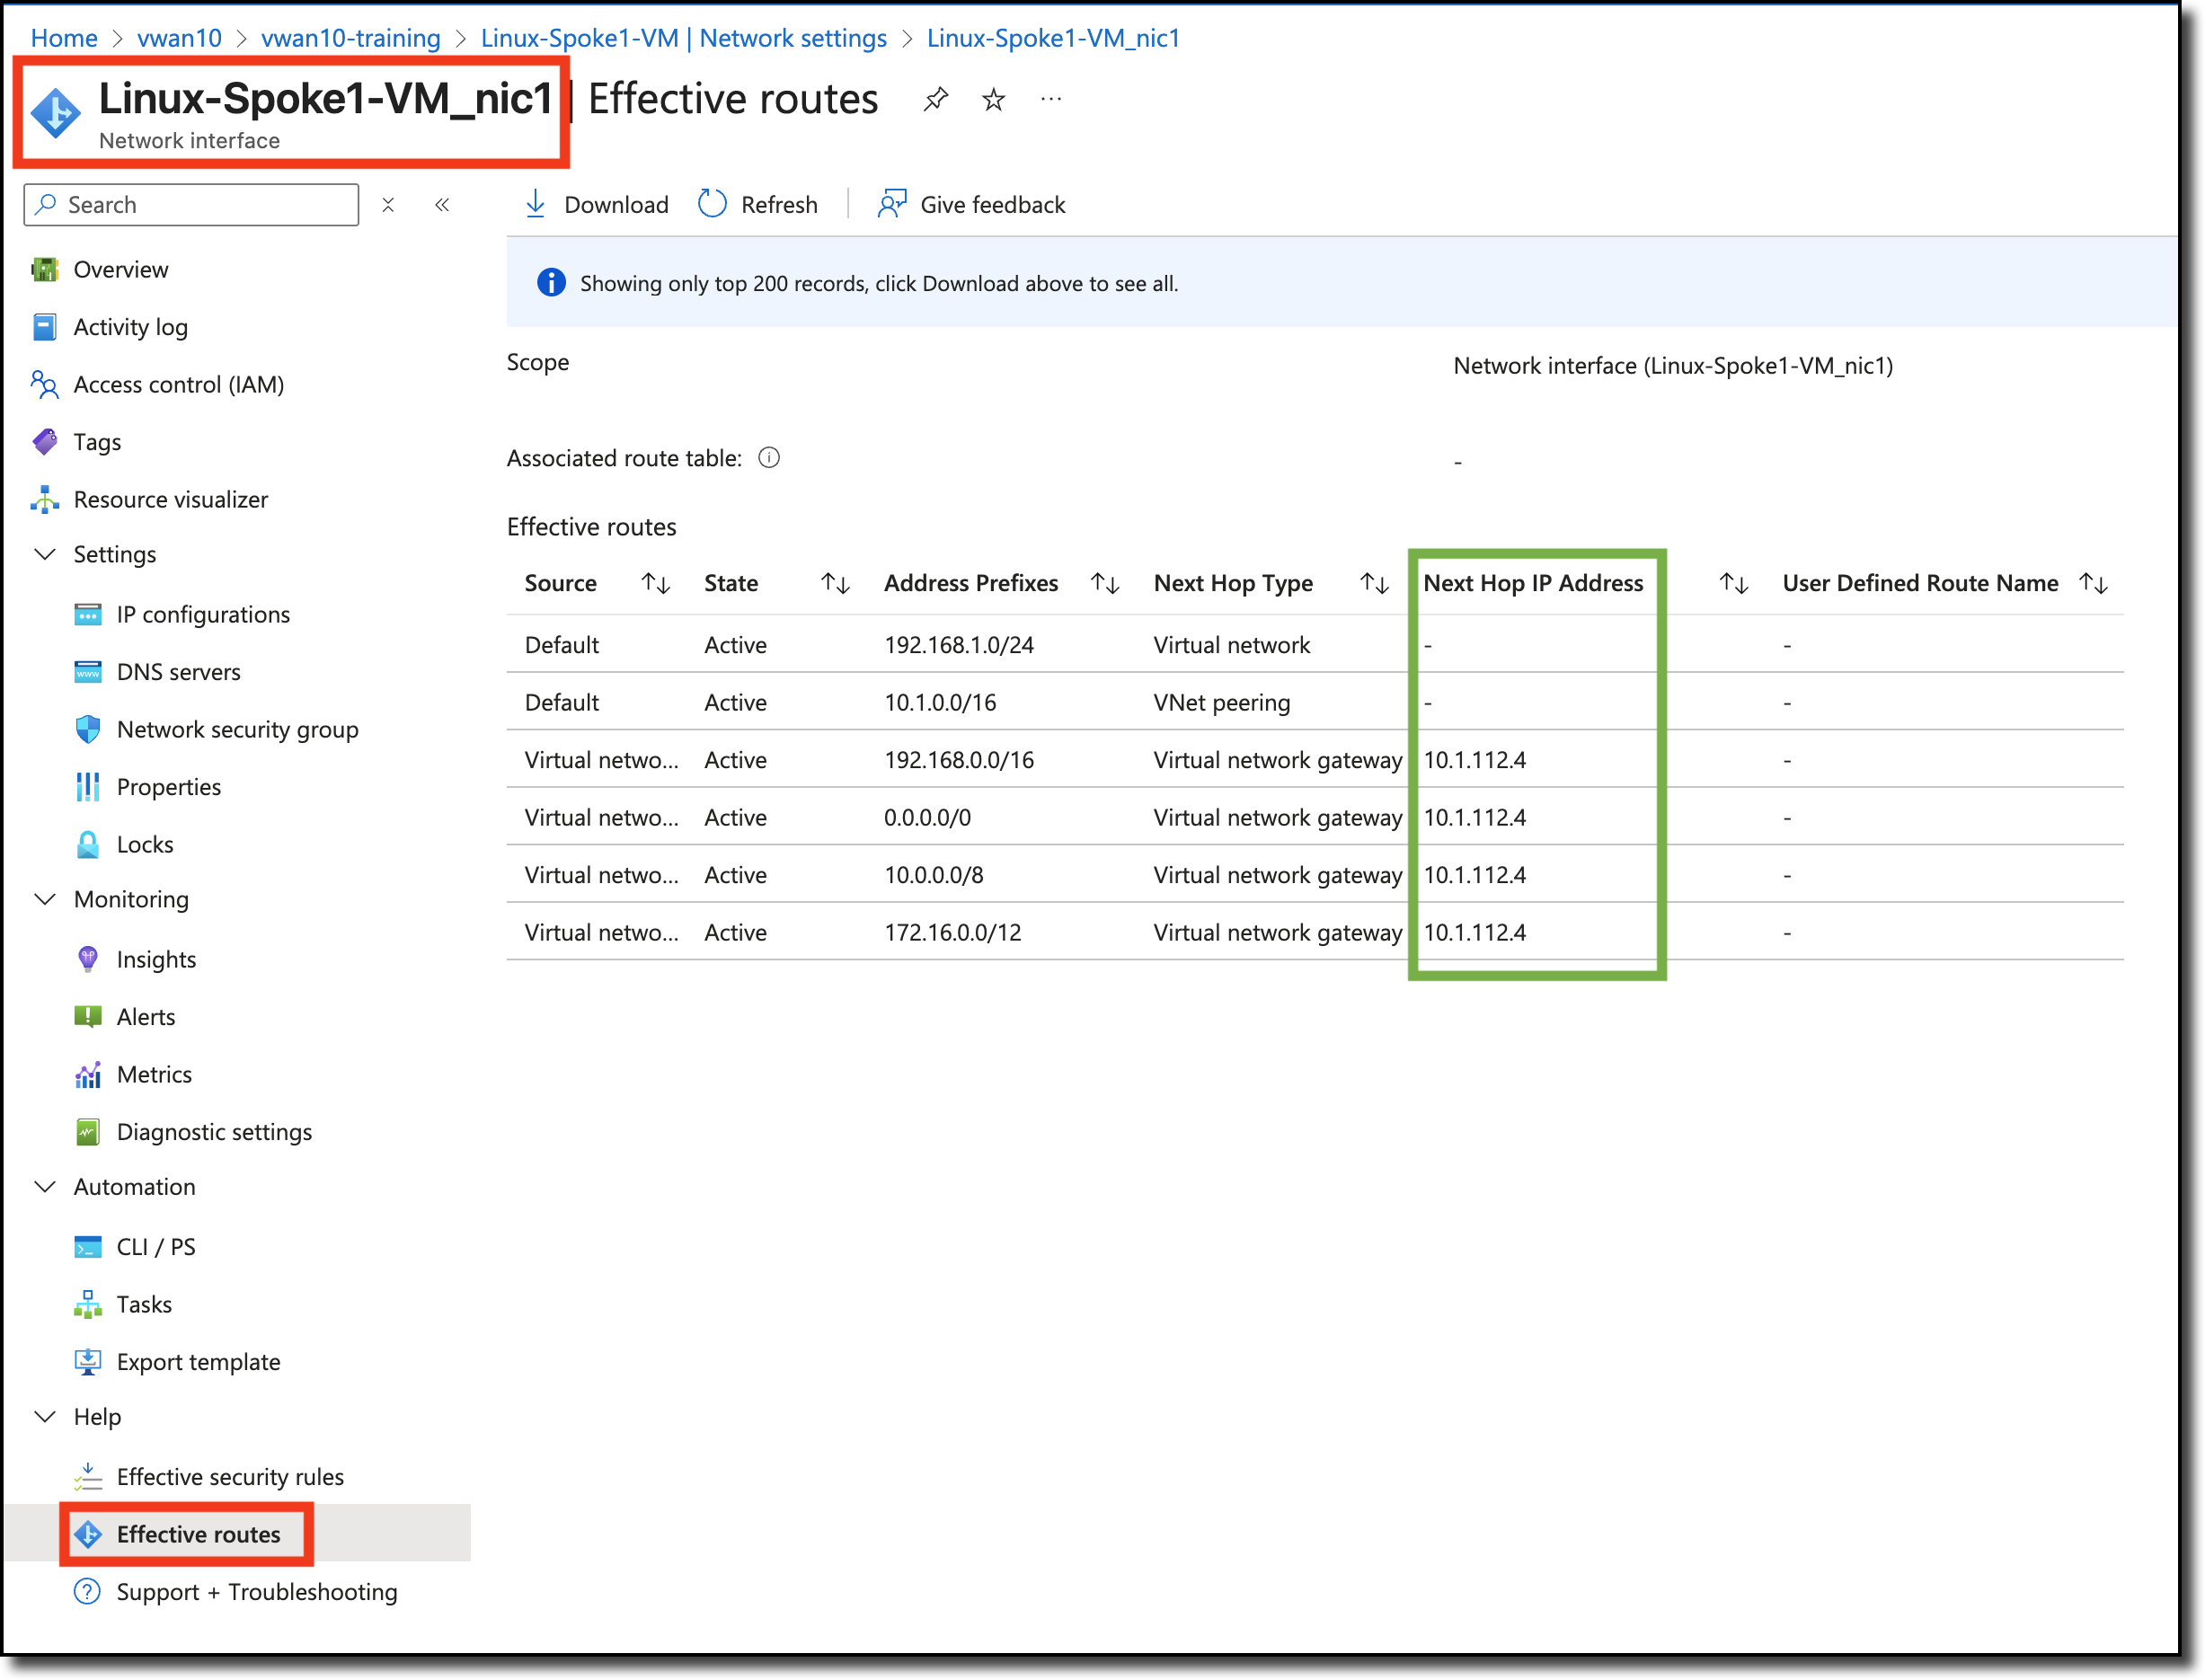Image resolution: width=2205 pixels, height=1680 pixels.
Task: Click the Give feedback button
Action: point(970,203)
